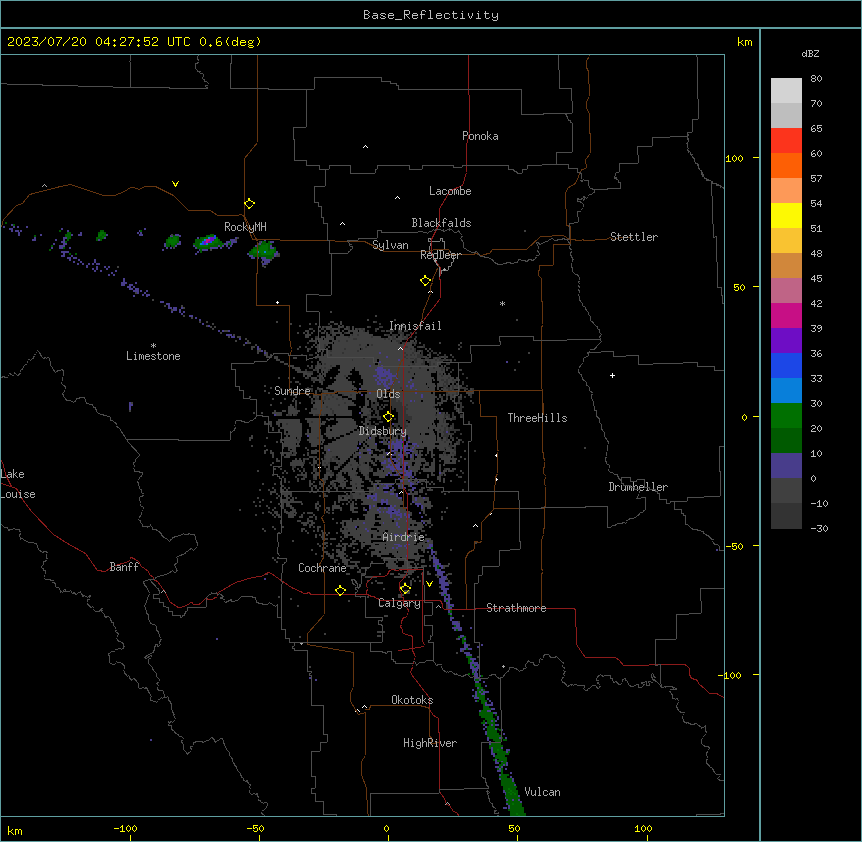862x842 pixels.
Task: Click the RockyMH label
Action: point(245,227)
